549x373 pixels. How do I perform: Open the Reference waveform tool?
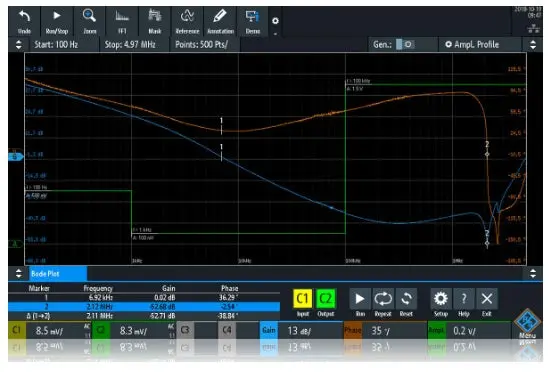tap(187, 22)
